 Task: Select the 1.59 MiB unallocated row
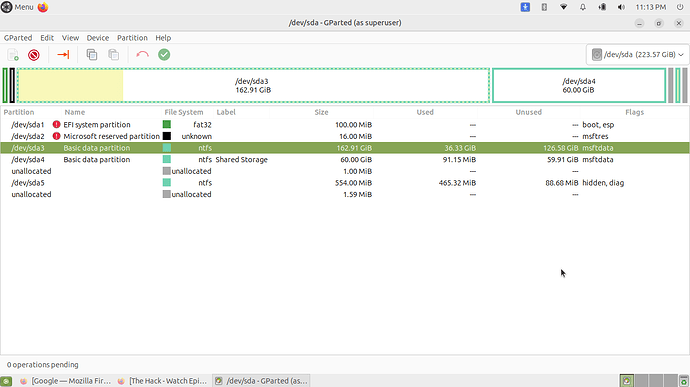345,194
